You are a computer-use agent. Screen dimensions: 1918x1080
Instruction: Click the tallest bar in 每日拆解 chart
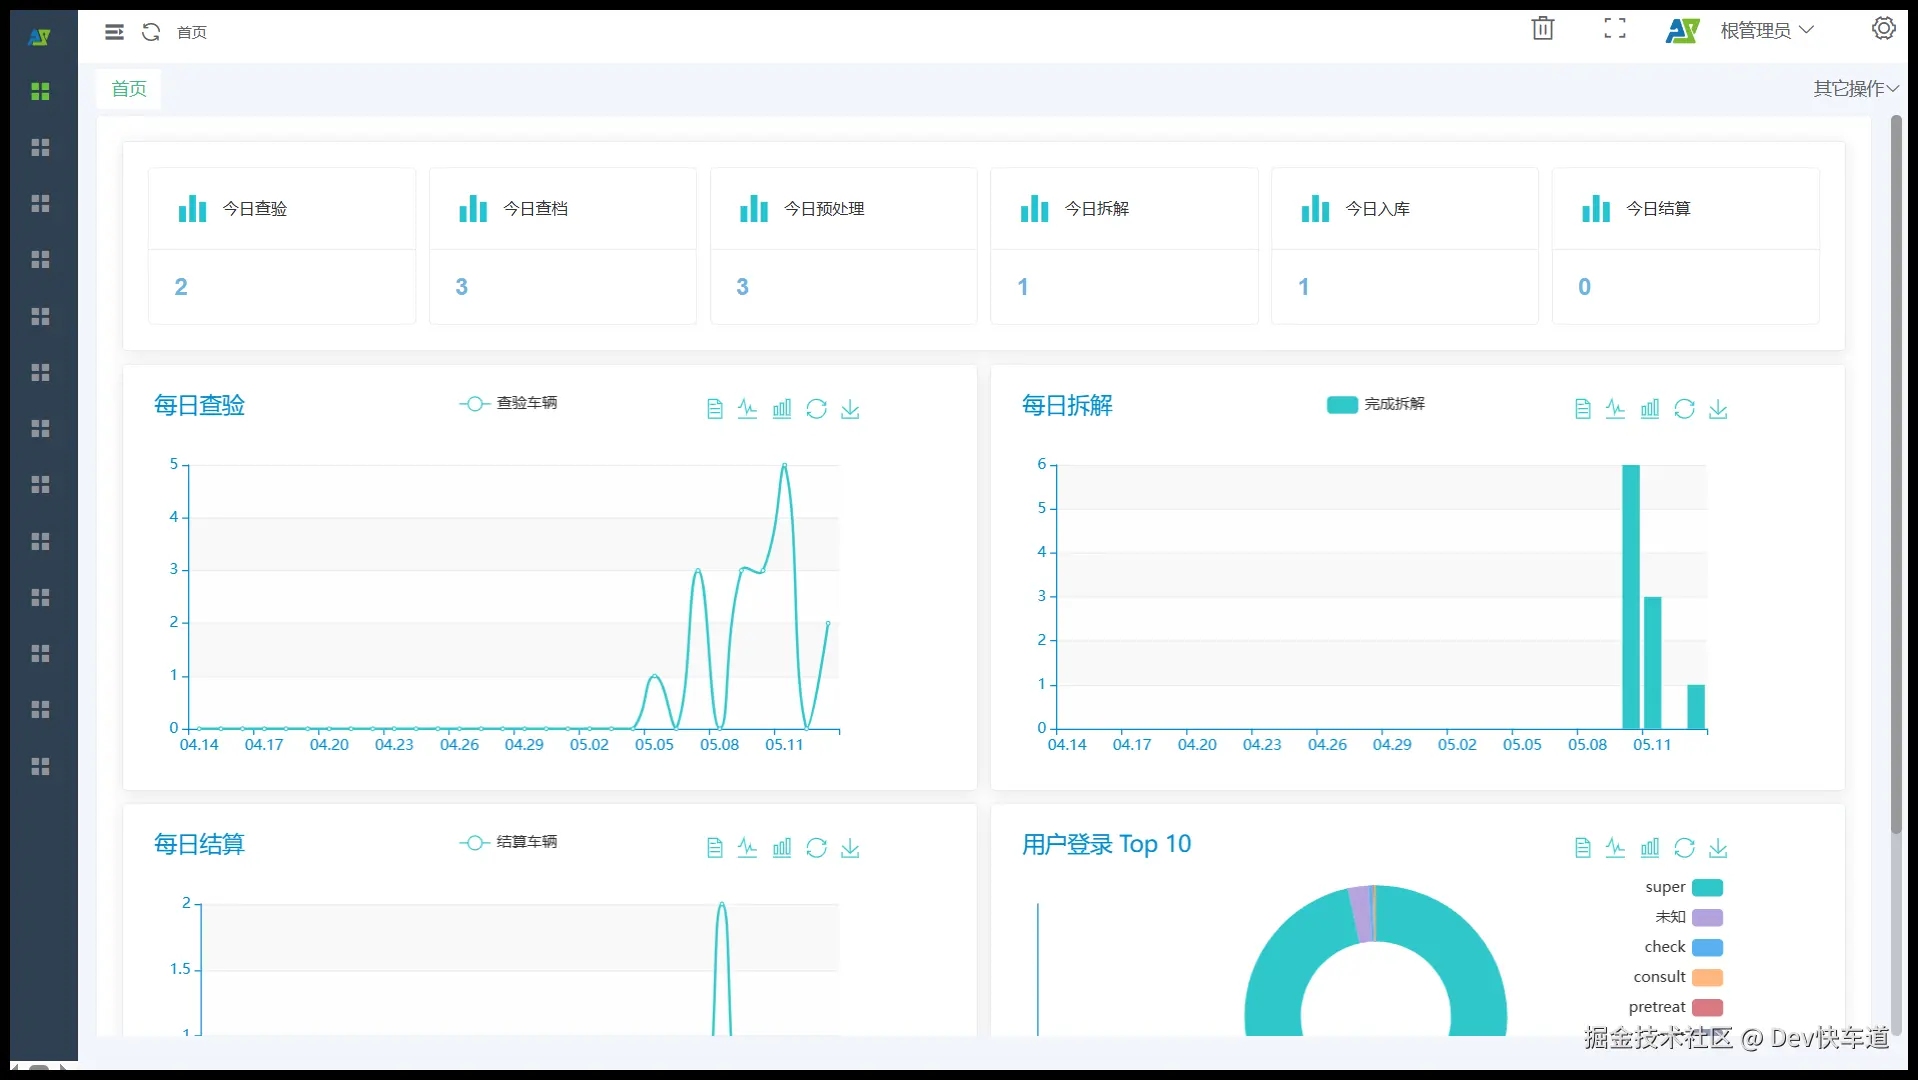(x=1631, y=597)
